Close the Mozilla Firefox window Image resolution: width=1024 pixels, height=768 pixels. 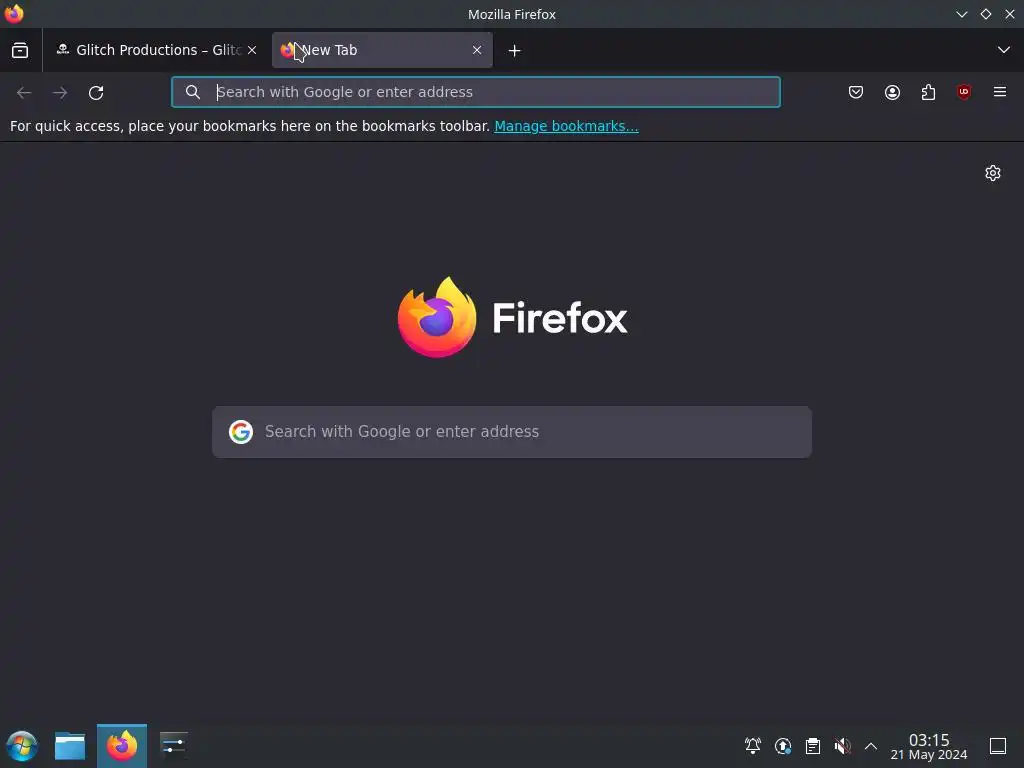(x=1010, y=14)
